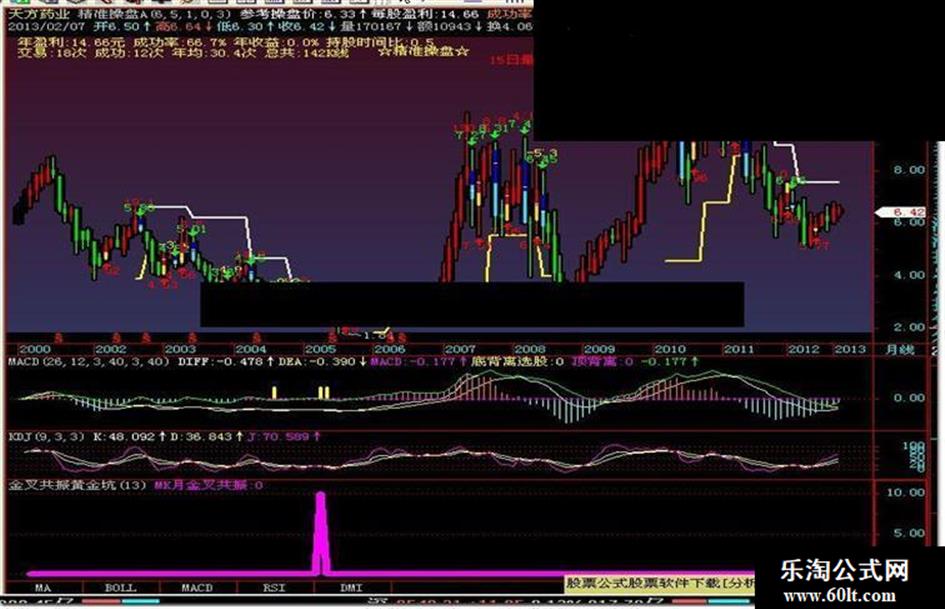The height and width of the screenshot is (609, 945).
Task: Click the 2005 year mark on time axis
Action: pyautogui.click(x=320, y=349)
